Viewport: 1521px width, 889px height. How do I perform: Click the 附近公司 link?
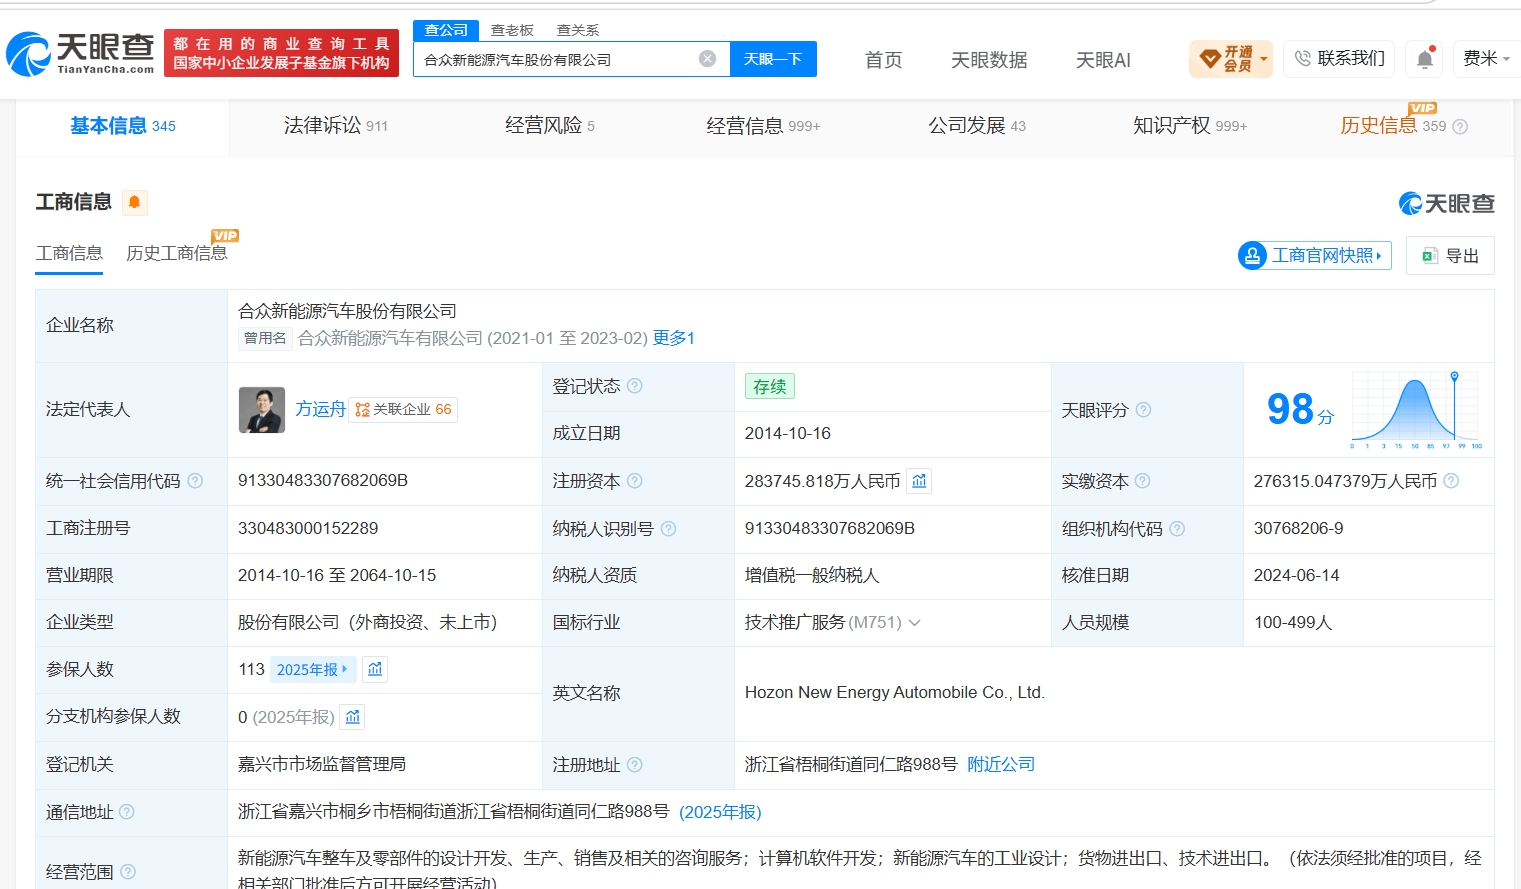pyautogui.click(x=1001, y=765)
